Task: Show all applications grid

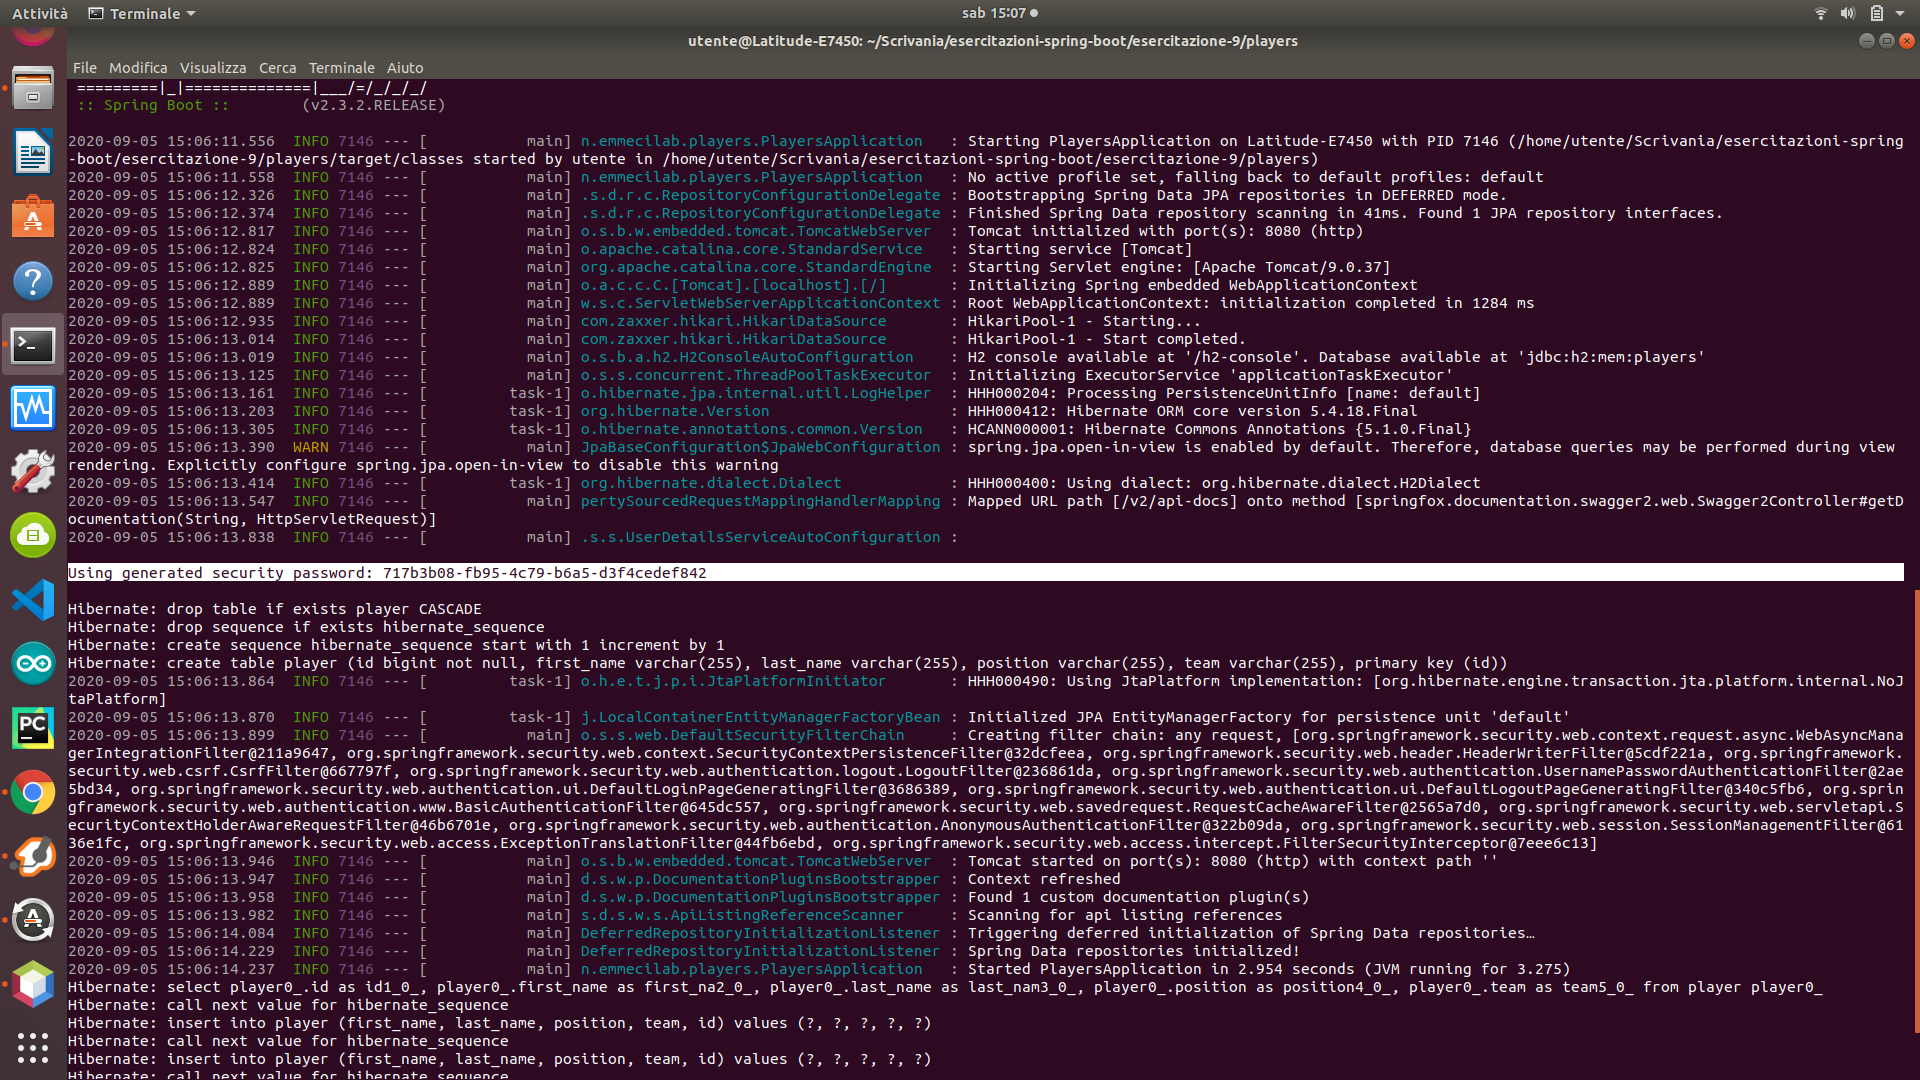Action: coord(33,1047)
